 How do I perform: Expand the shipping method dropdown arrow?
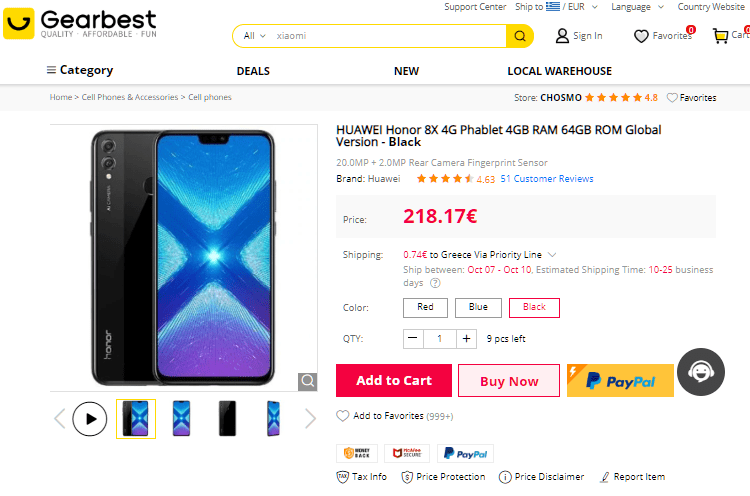click(552, 255)
